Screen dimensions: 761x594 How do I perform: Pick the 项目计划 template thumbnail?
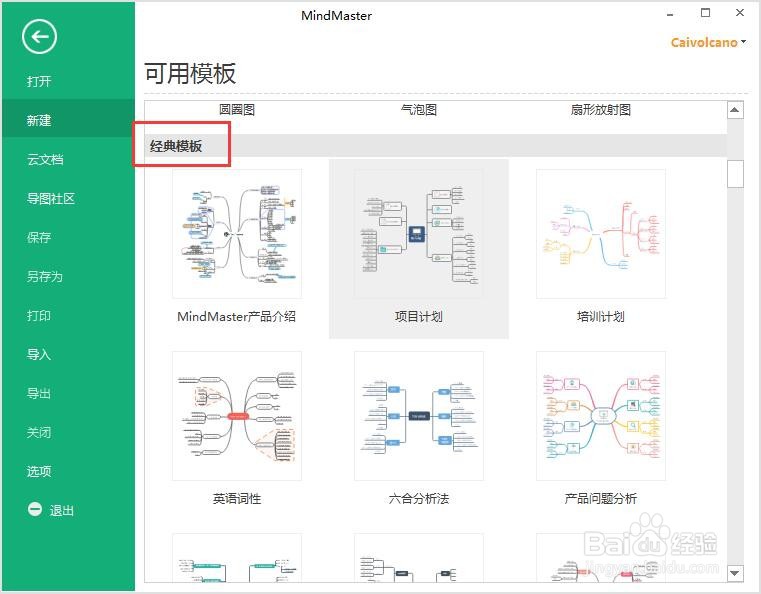point(419,234)
